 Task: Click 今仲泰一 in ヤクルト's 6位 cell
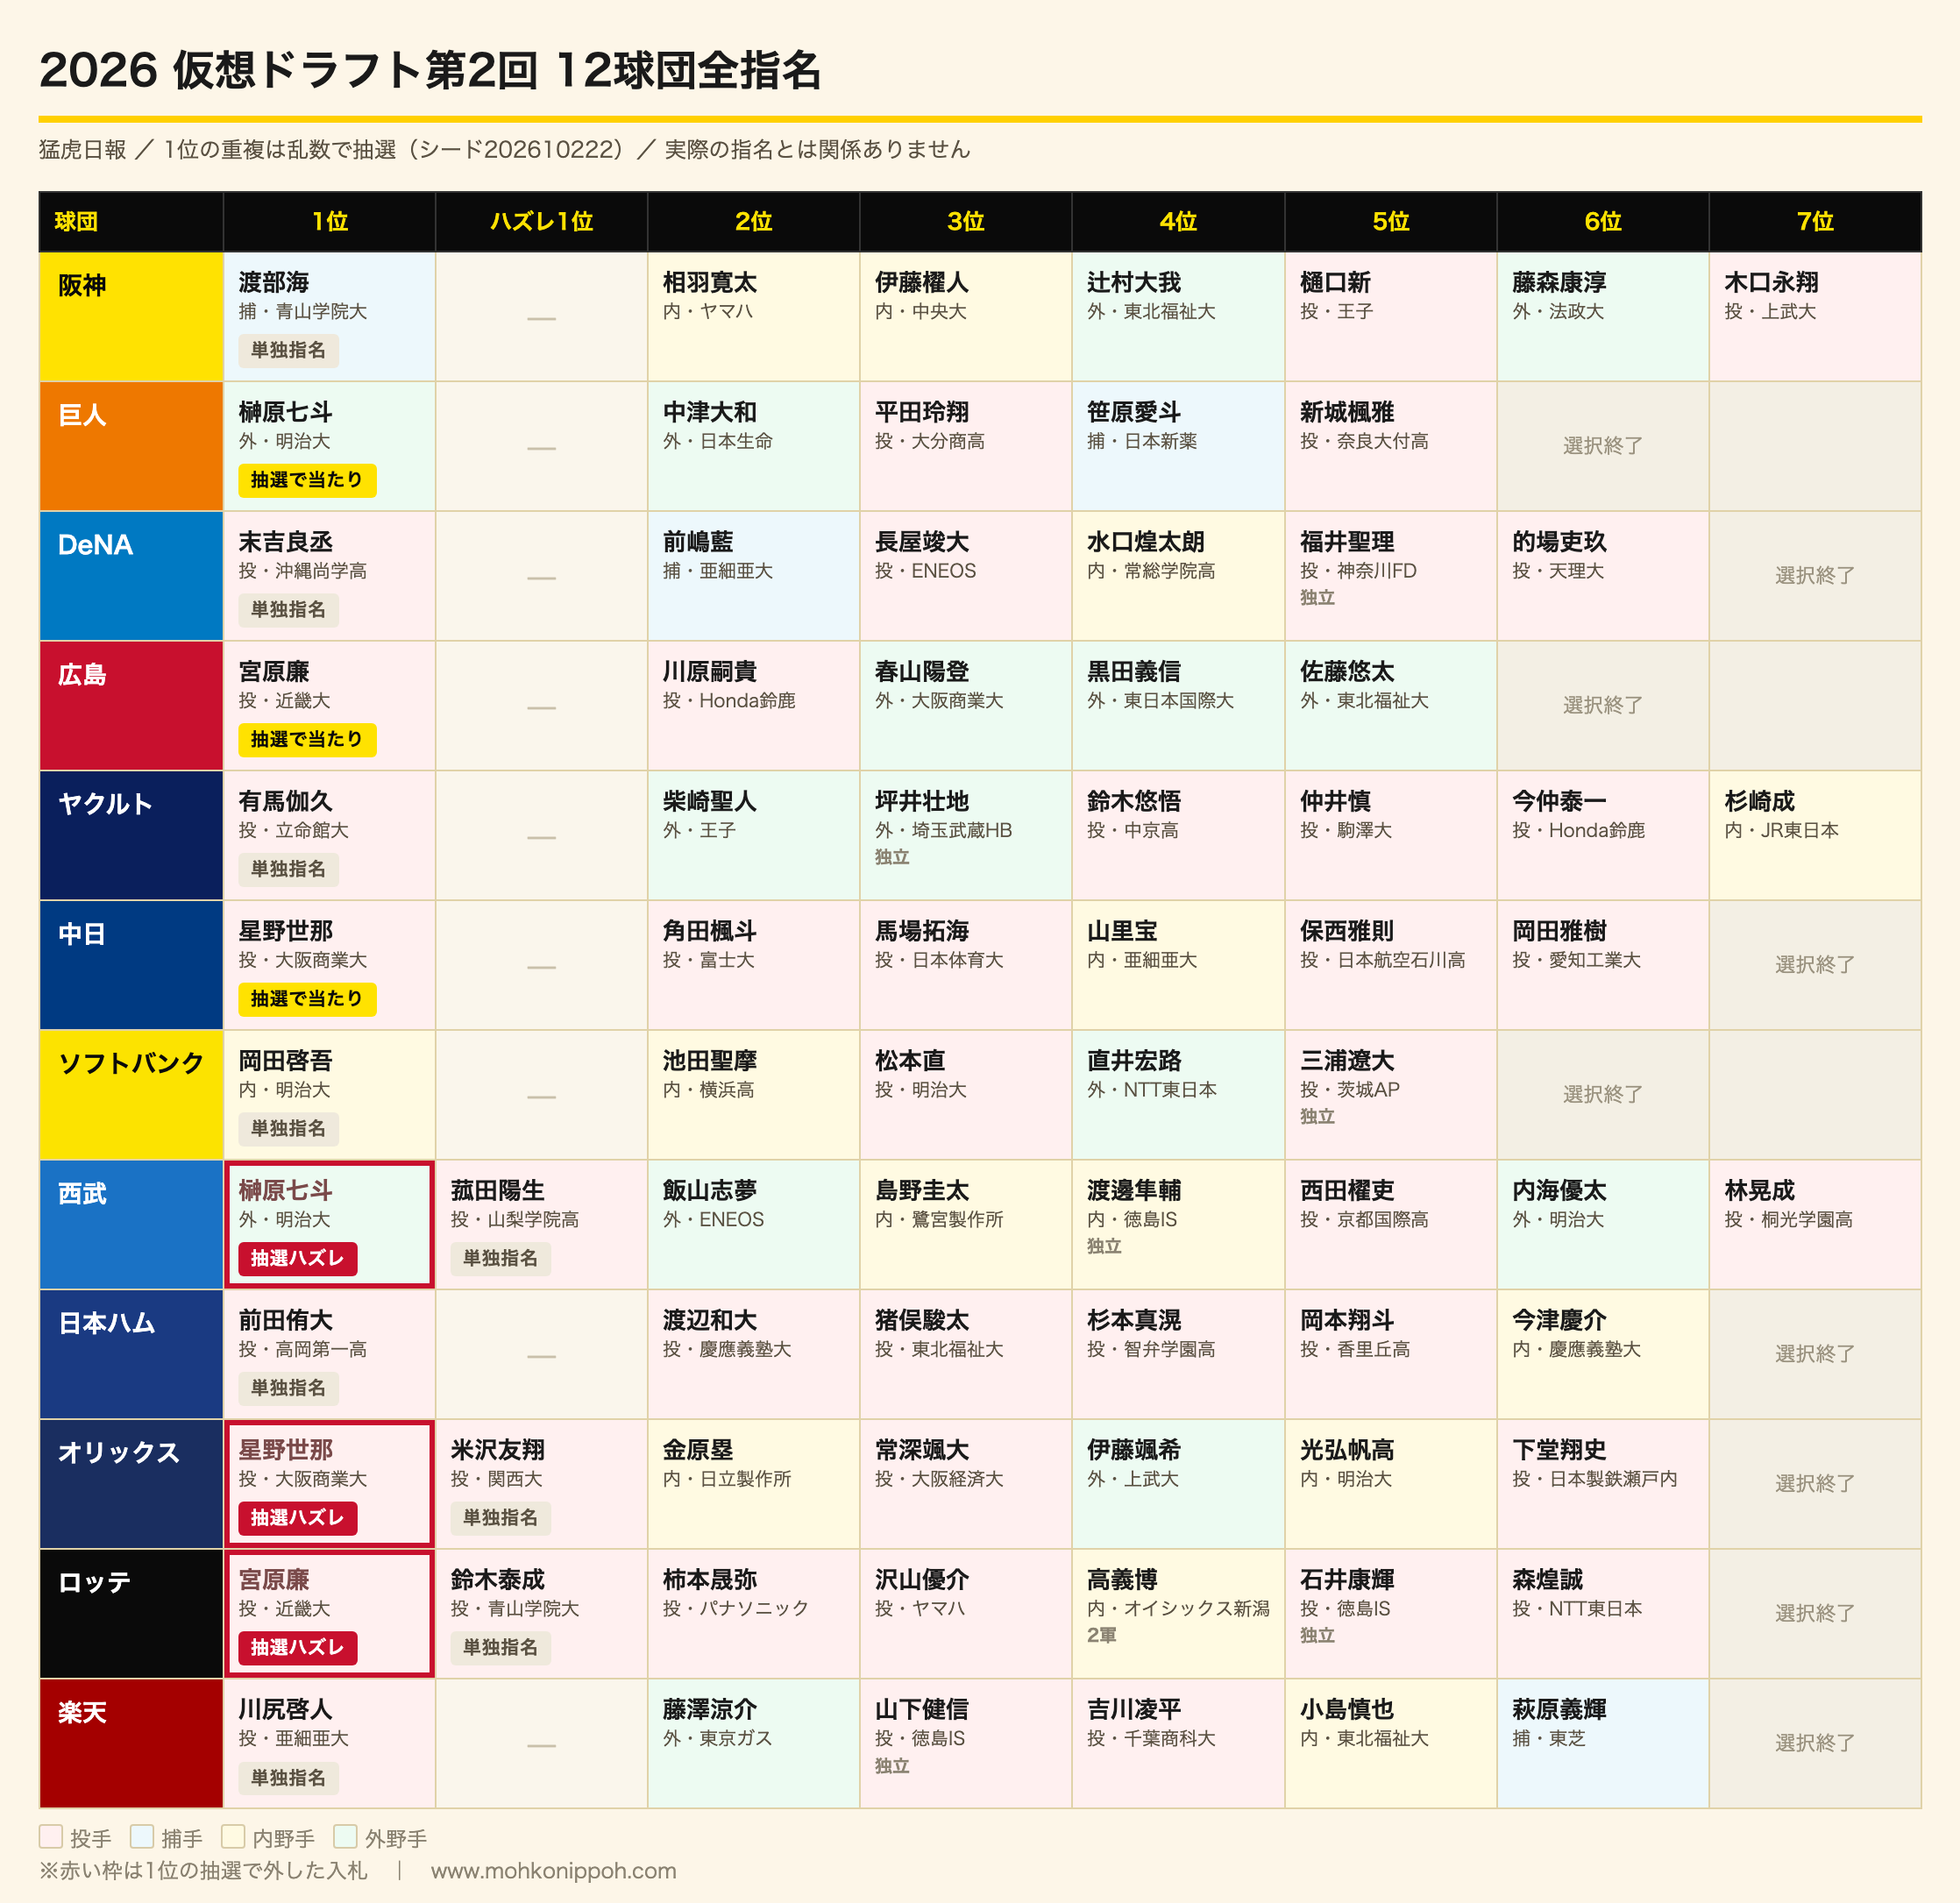coord(1559,801)
